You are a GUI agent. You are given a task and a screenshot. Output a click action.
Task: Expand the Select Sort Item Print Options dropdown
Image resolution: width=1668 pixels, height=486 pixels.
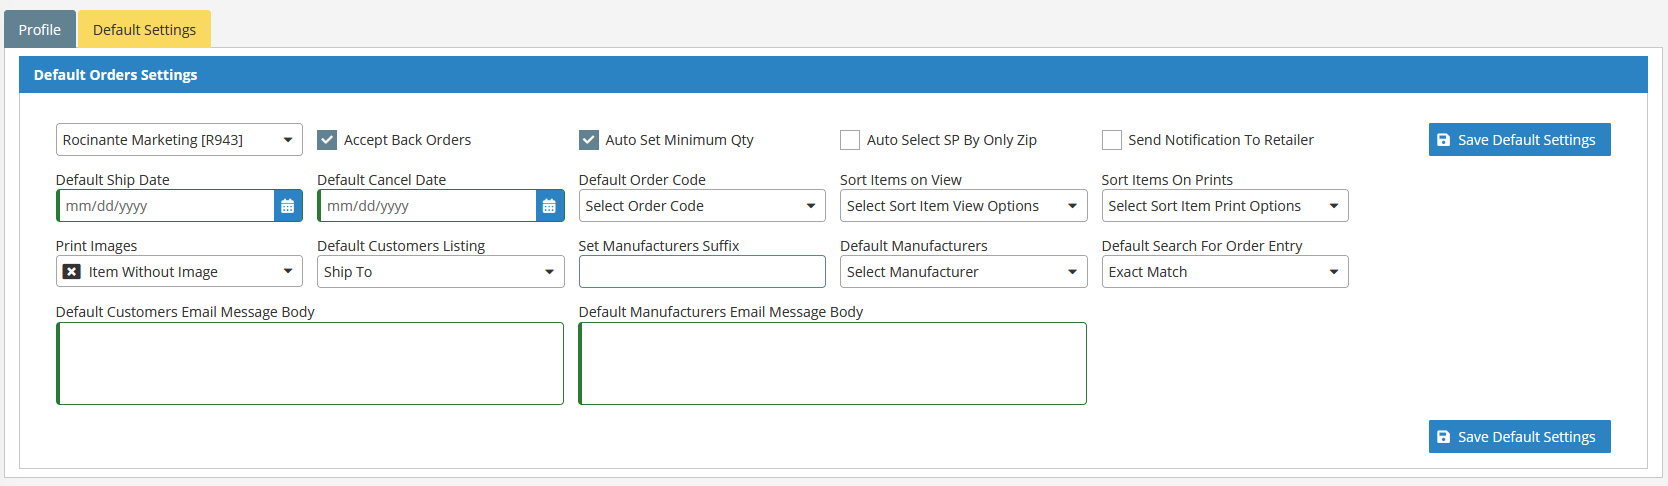click(1225, 206)
